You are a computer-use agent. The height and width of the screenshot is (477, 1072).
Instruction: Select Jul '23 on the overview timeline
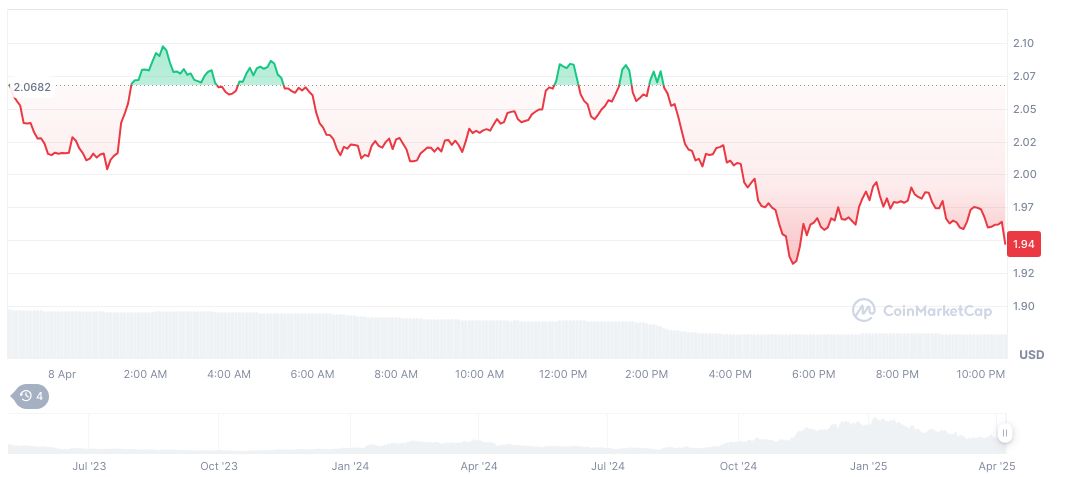point(90,466)
